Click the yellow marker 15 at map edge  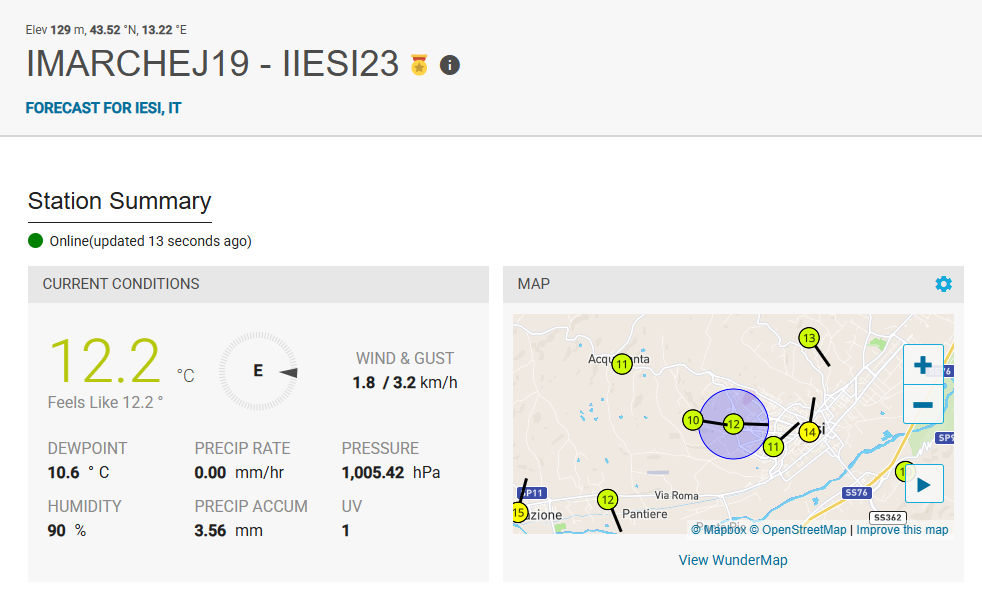tap(518, 513)
